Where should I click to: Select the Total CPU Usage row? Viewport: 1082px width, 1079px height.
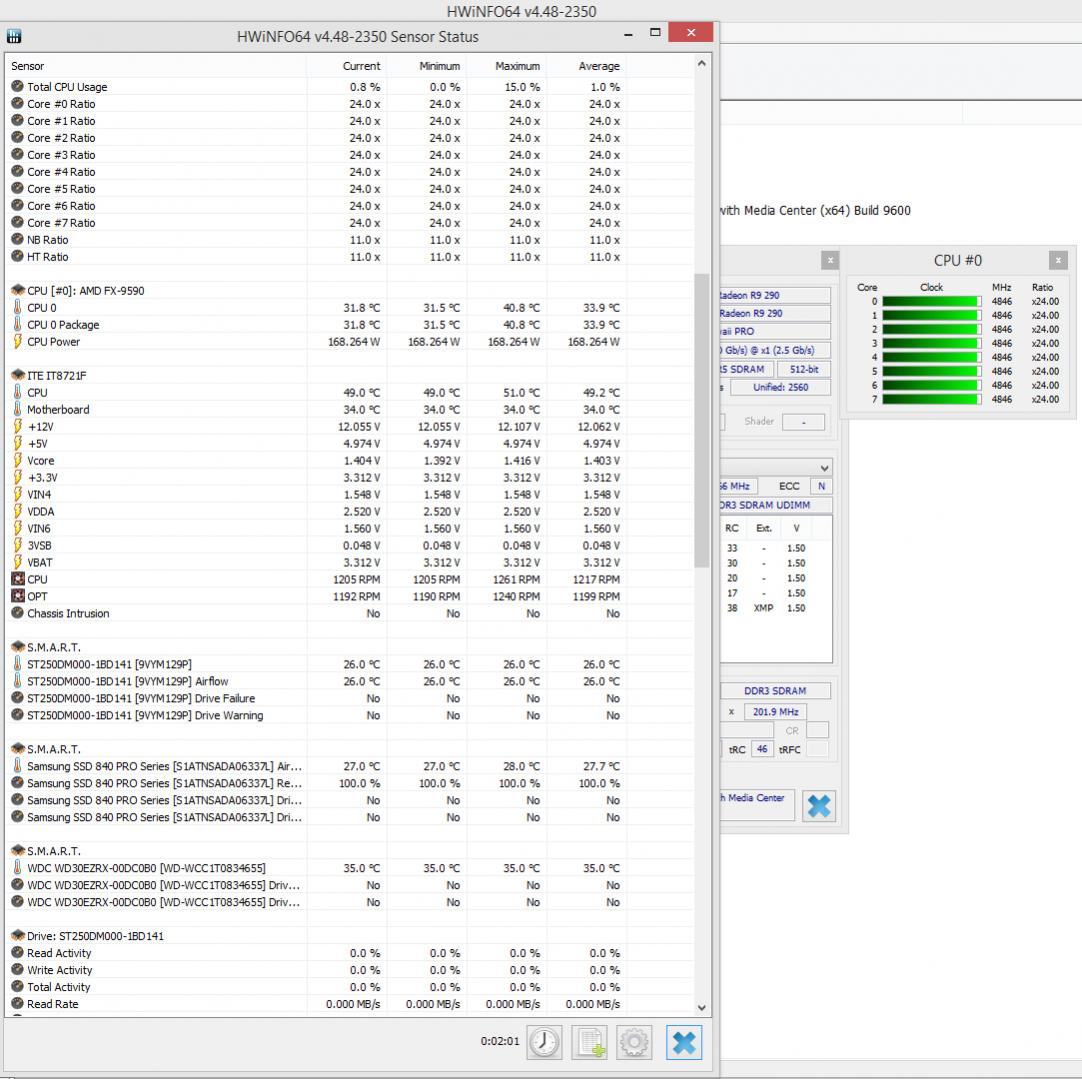coord(67,87)
